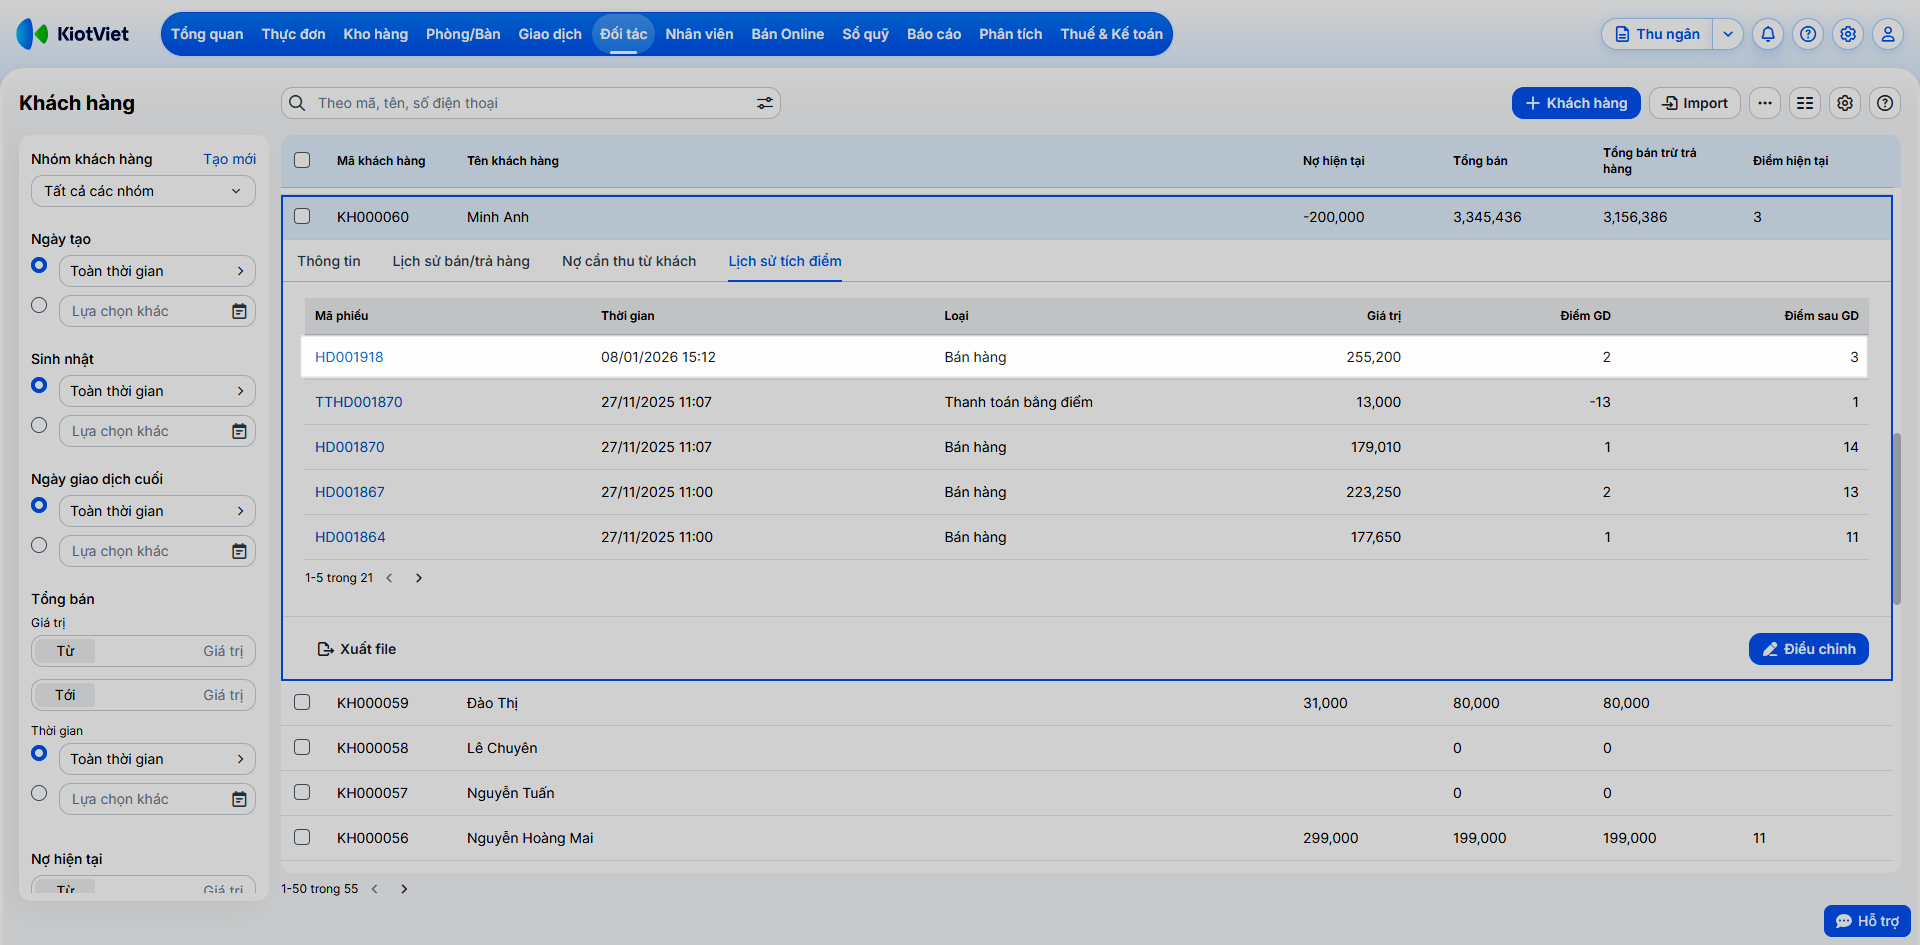Open the Nhóm khách hàng dropdown
Screen dimensions: 1920x945
(143, 191)
